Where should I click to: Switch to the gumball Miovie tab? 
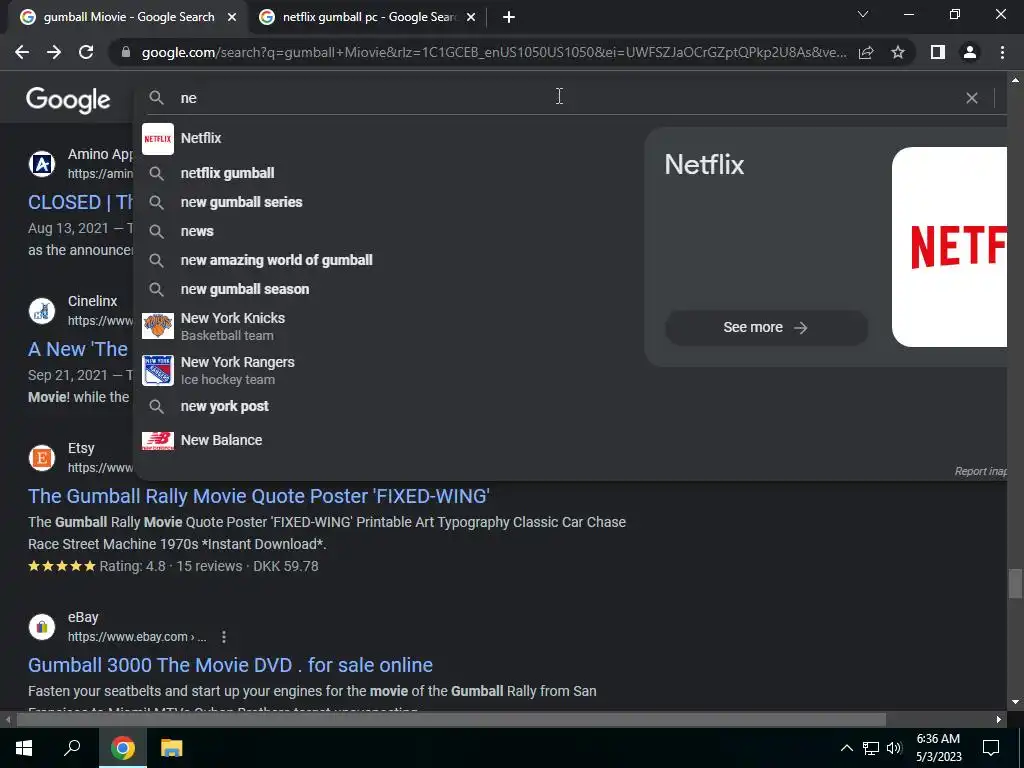tap(129, 18)
